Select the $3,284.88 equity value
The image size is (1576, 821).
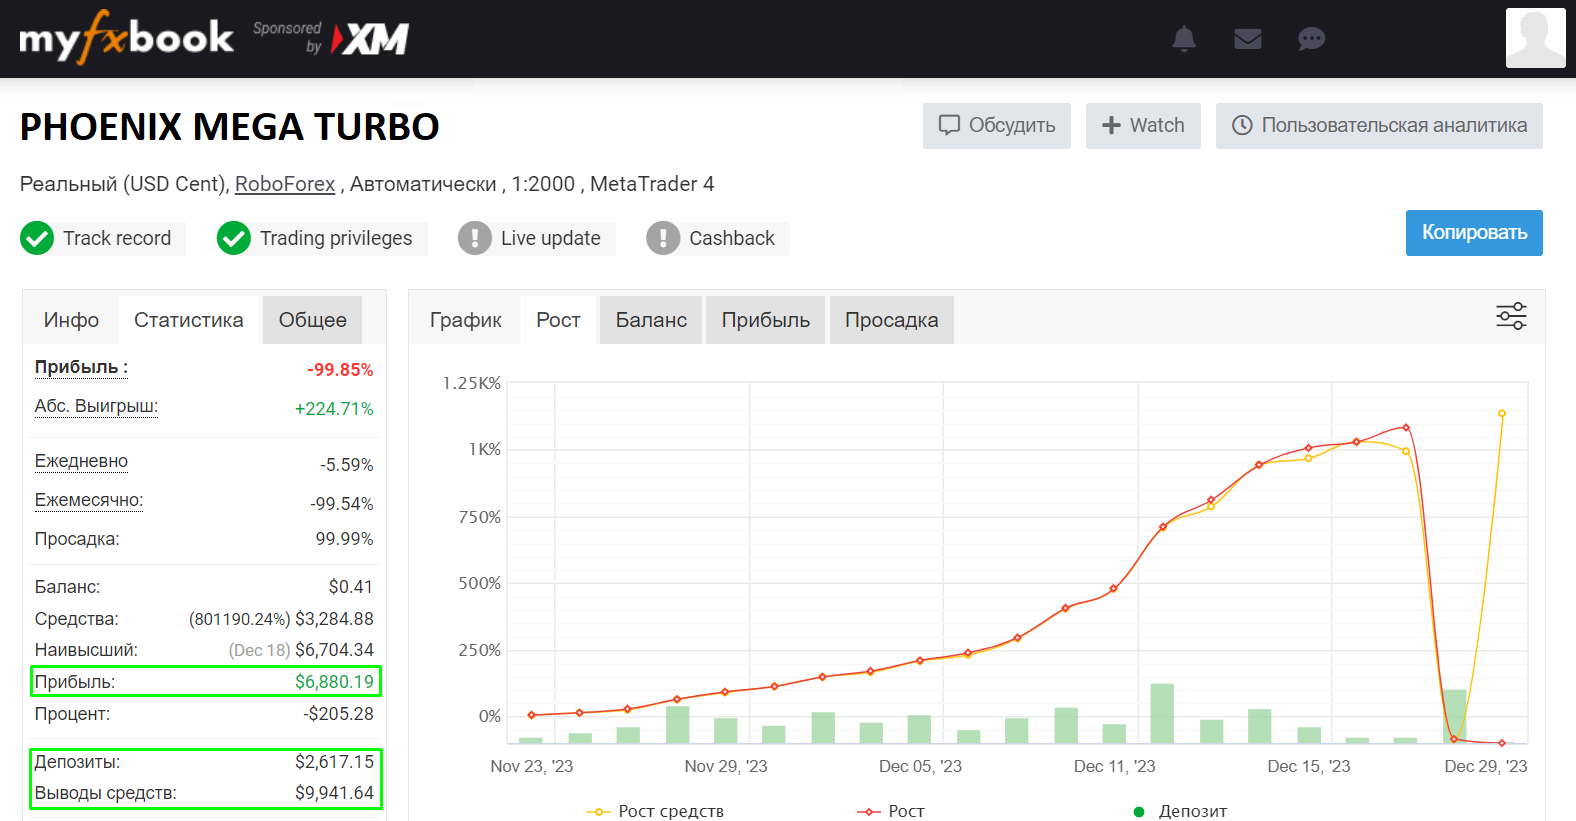334,619
